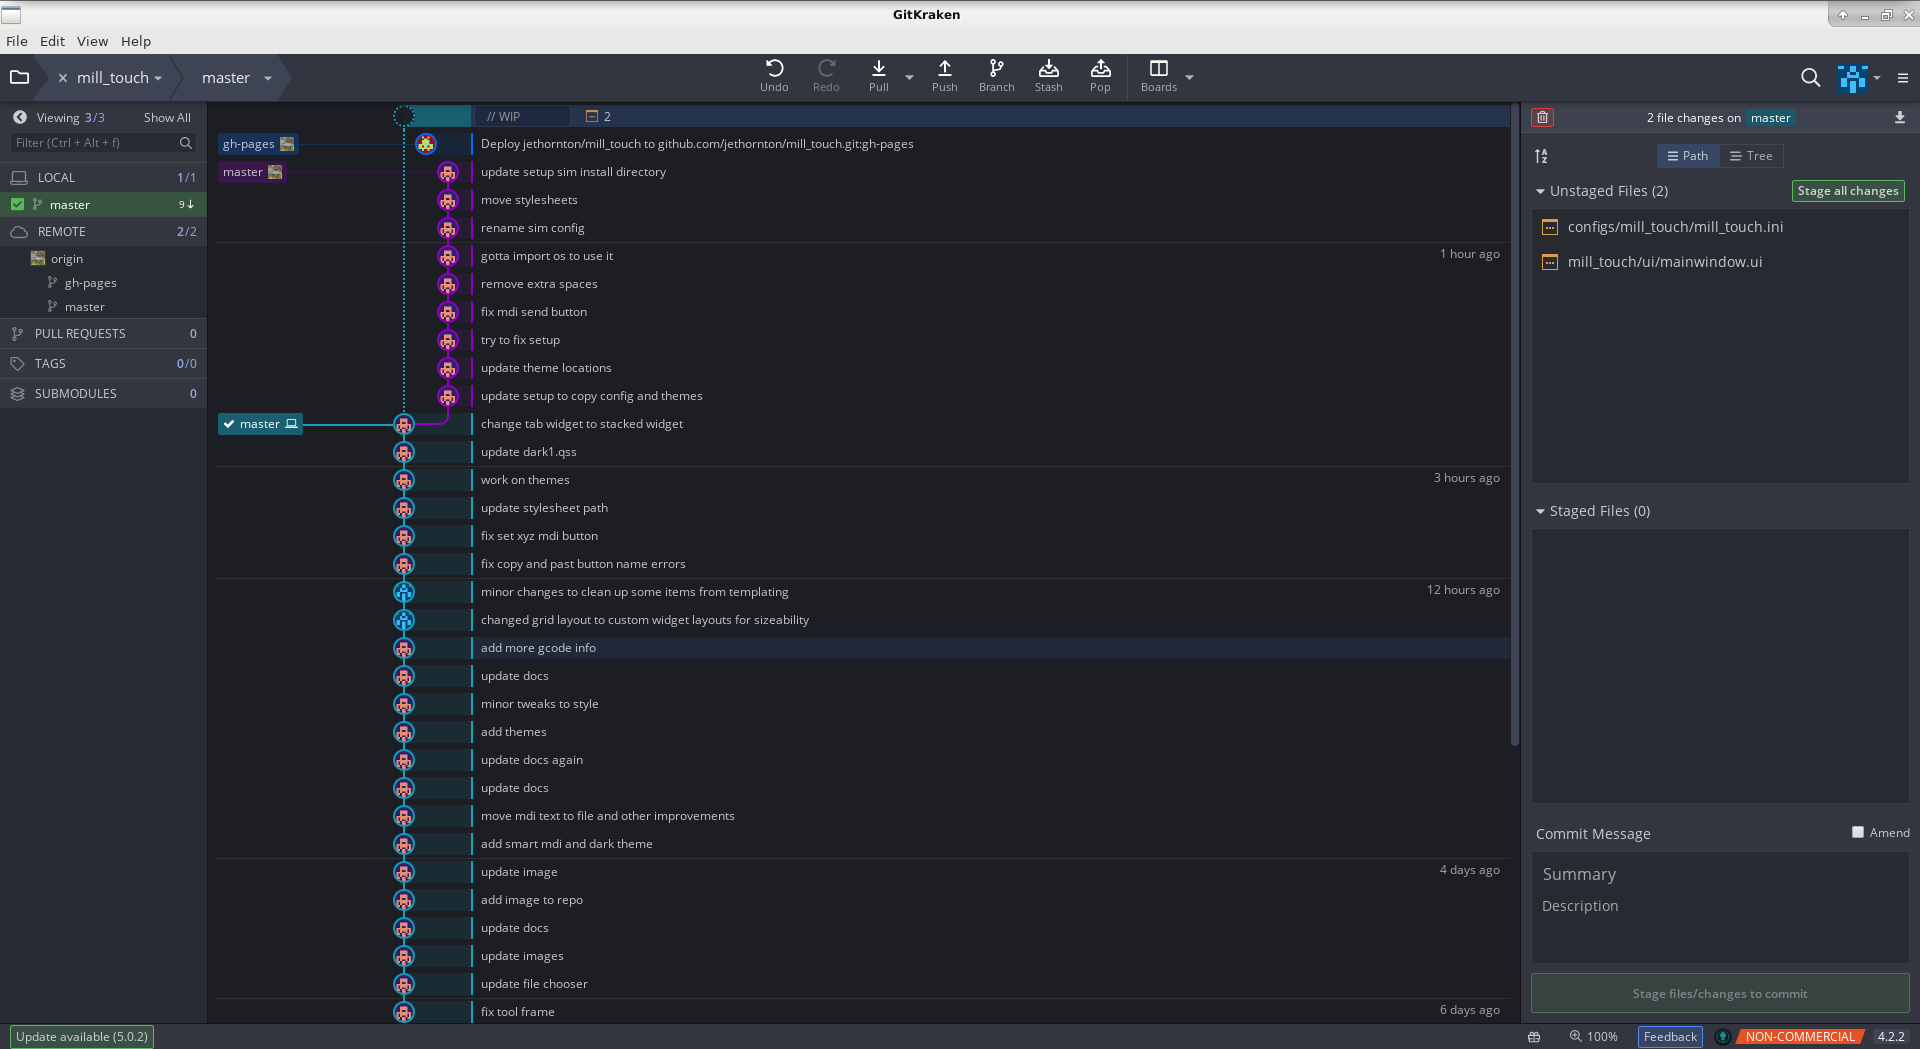The image size is (1920, 1049).
Task: Click the Redo toolbar icon
Action: coord(826,76)
